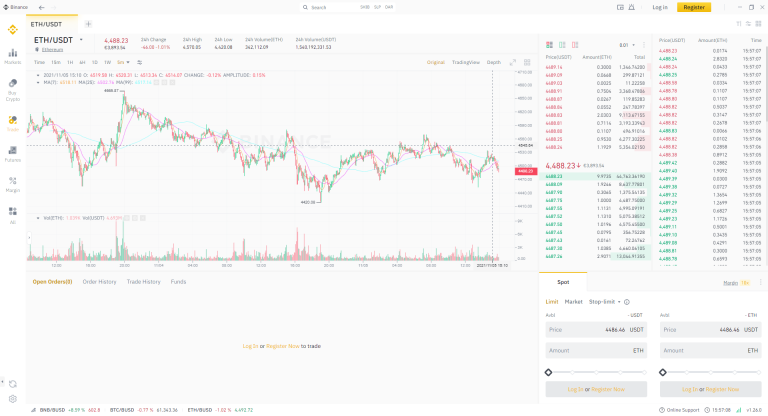The height and width of the screenshot is (416, 768).
Task: Open the Markets sidebar icon
Action: point(13,56)
